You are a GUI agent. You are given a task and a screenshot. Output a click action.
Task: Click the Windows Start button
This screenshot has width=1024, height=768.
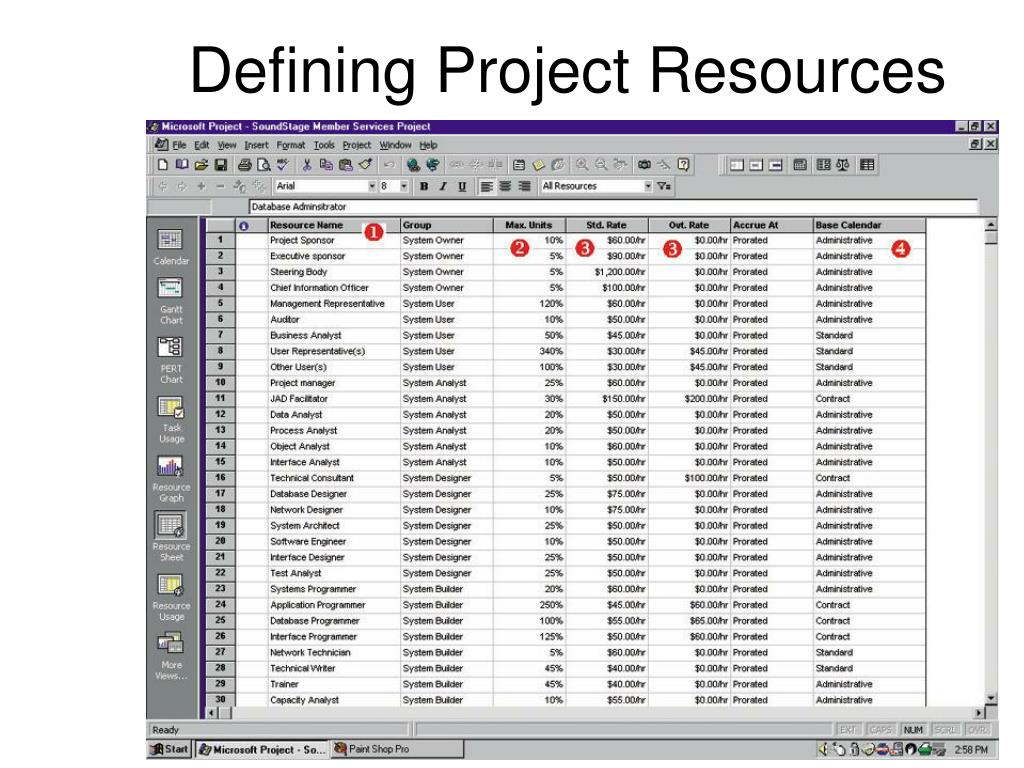click(169, 749)
